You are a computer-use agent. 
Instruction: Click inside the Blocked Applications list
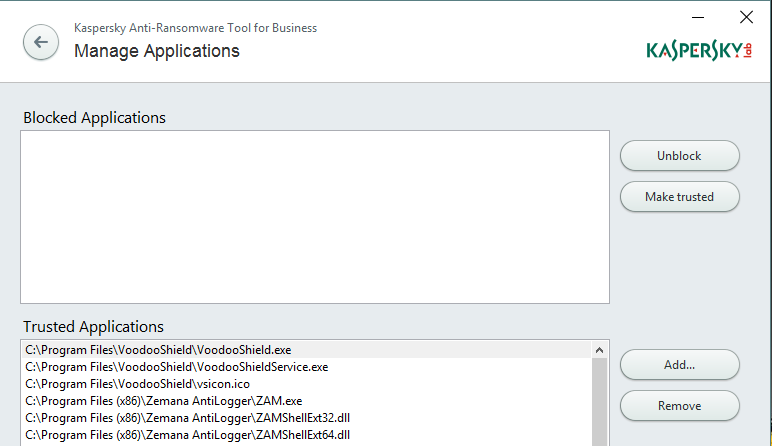315,217
